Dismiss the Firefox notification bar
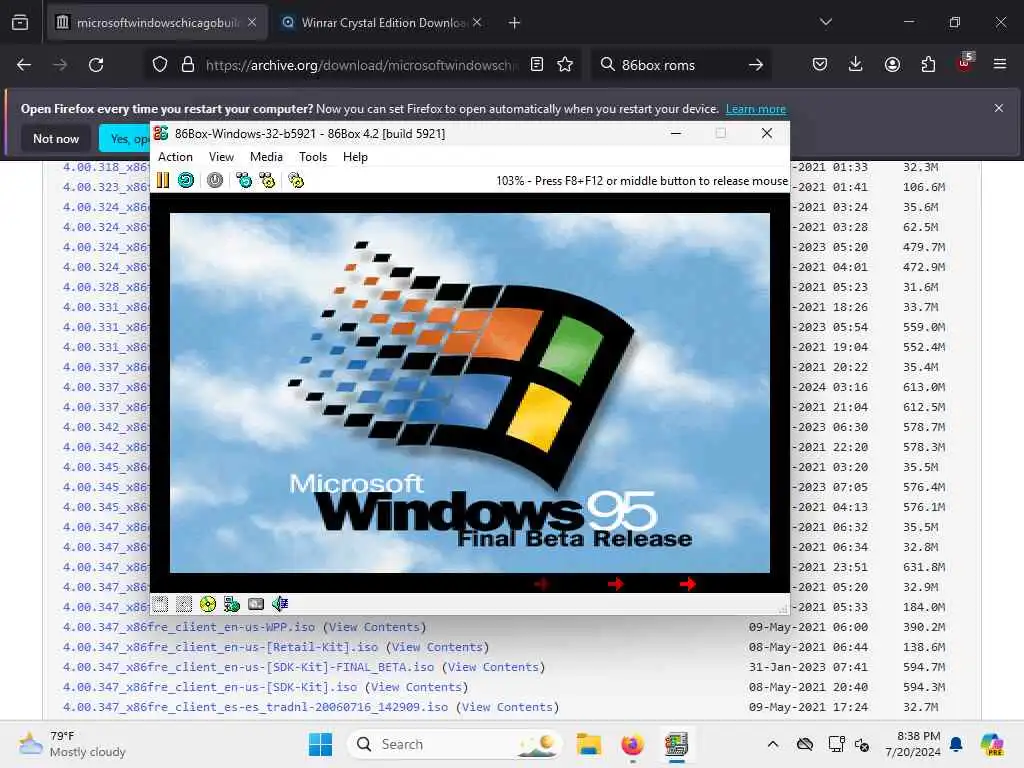This screenshot has height=768, width=1024. (999, 108)
